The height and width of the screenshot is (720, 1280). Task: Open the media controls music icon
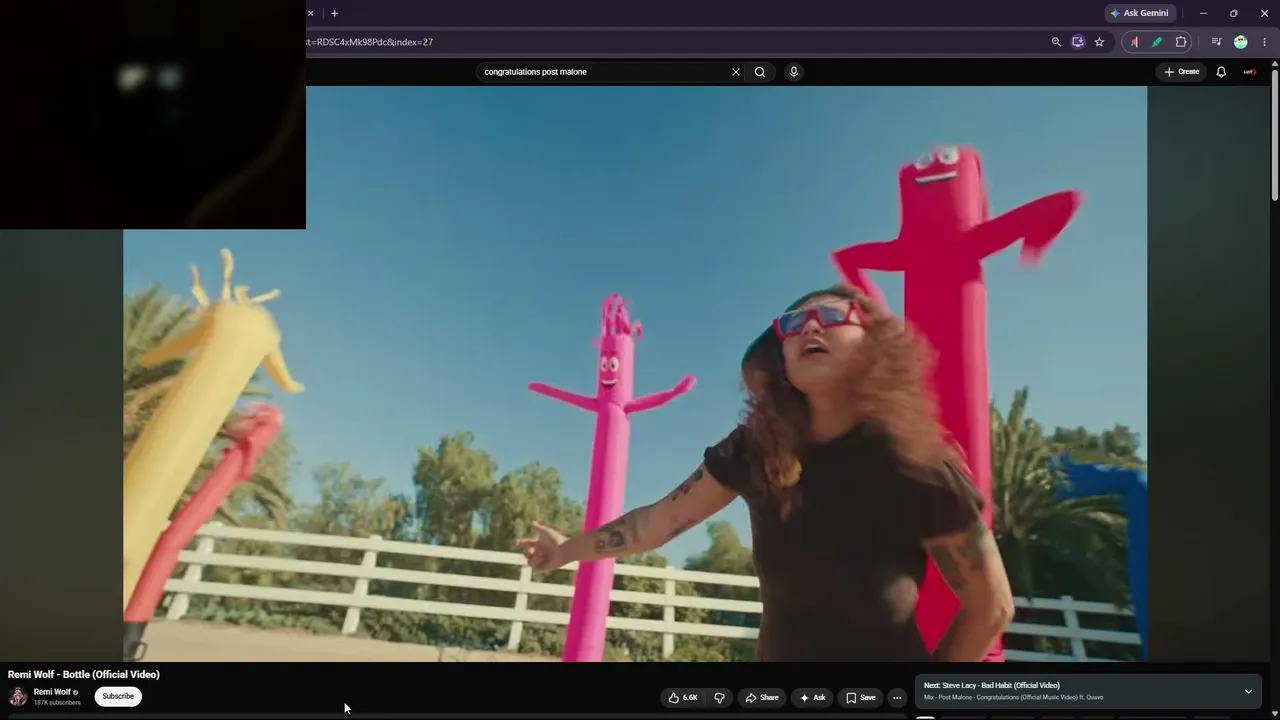click(x=1216, y=42)
